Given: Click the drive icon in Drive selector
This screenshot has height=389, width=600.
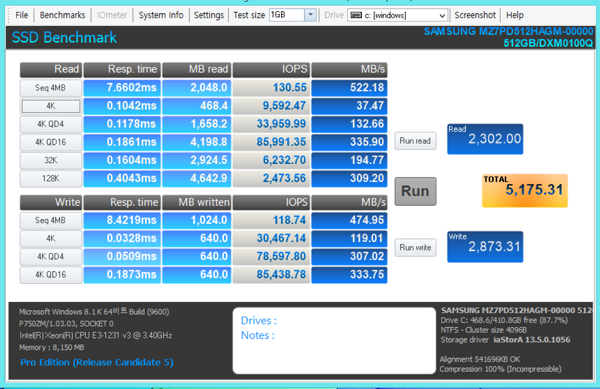Looking at the screenshot, I should [x=356, y=15].
